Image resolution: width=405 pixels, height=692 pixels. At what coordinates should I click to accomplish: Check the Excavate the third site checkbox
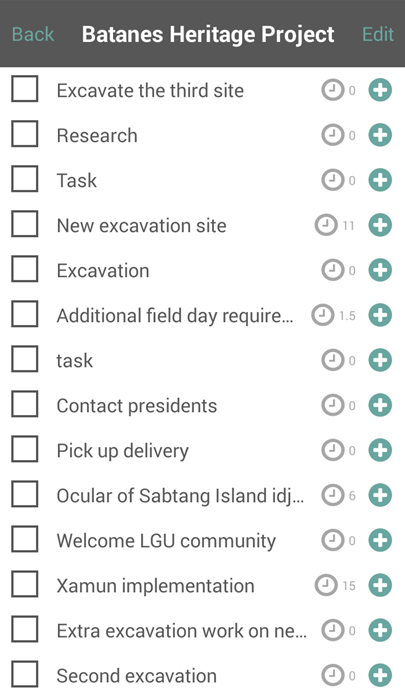(x=25, y=89)
